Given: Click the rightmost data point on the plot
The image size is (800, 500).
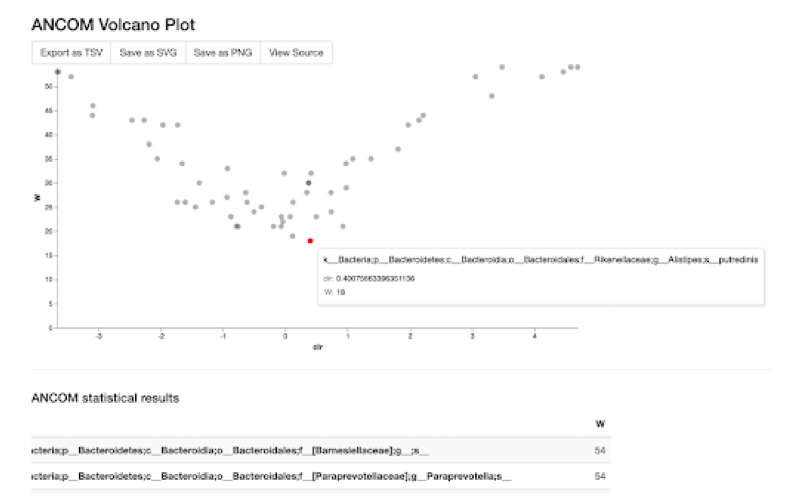Looking at the screenshot, I should click(578, 67).
